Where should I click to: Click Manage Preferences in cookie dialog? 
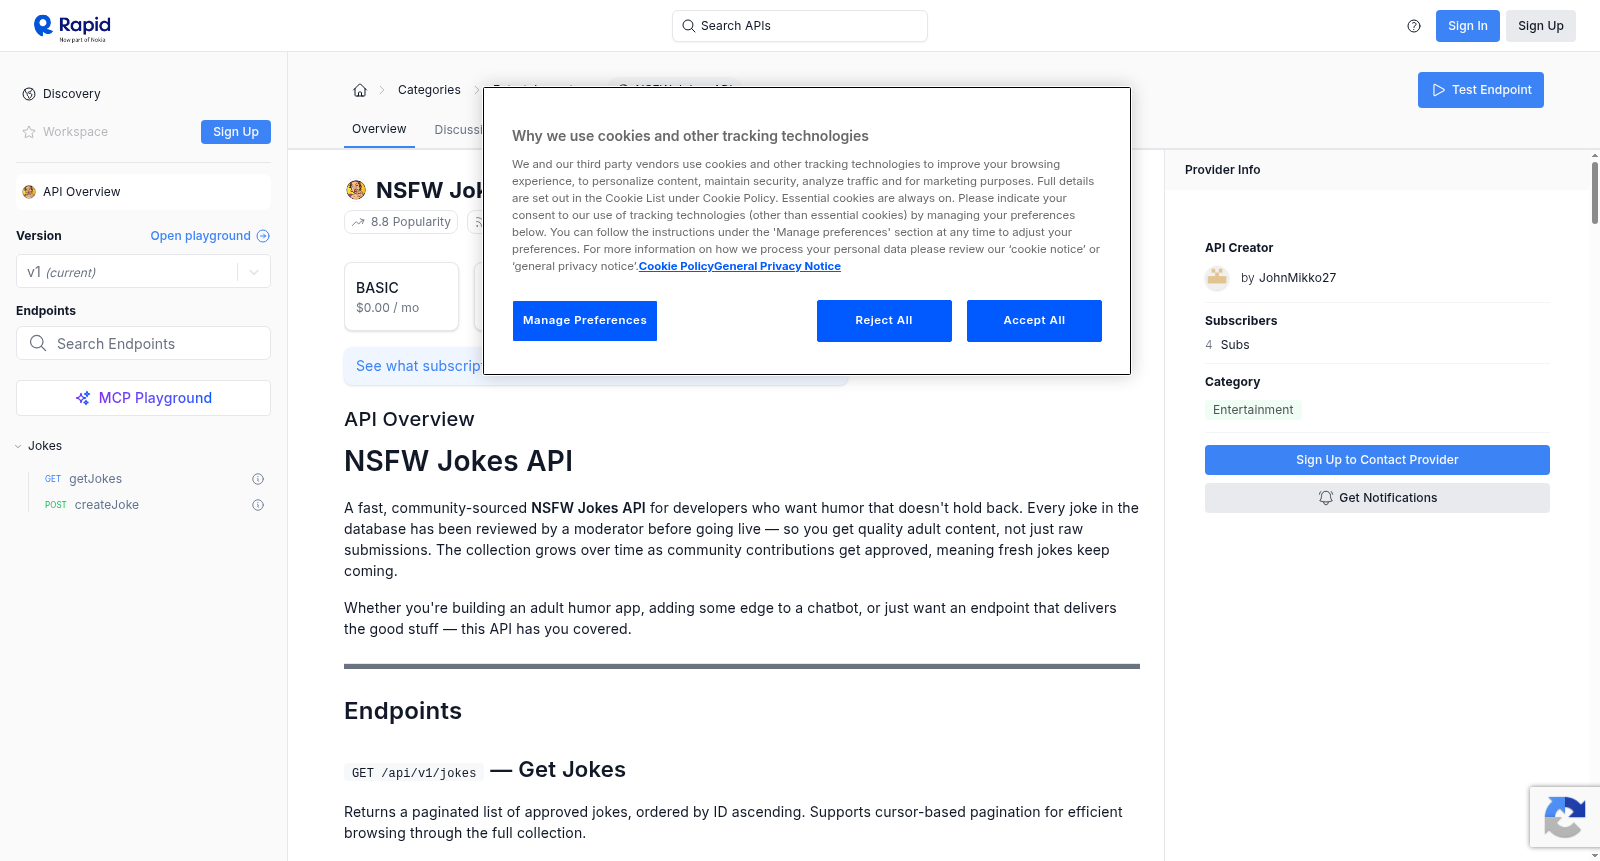click(x=585, y=321)
